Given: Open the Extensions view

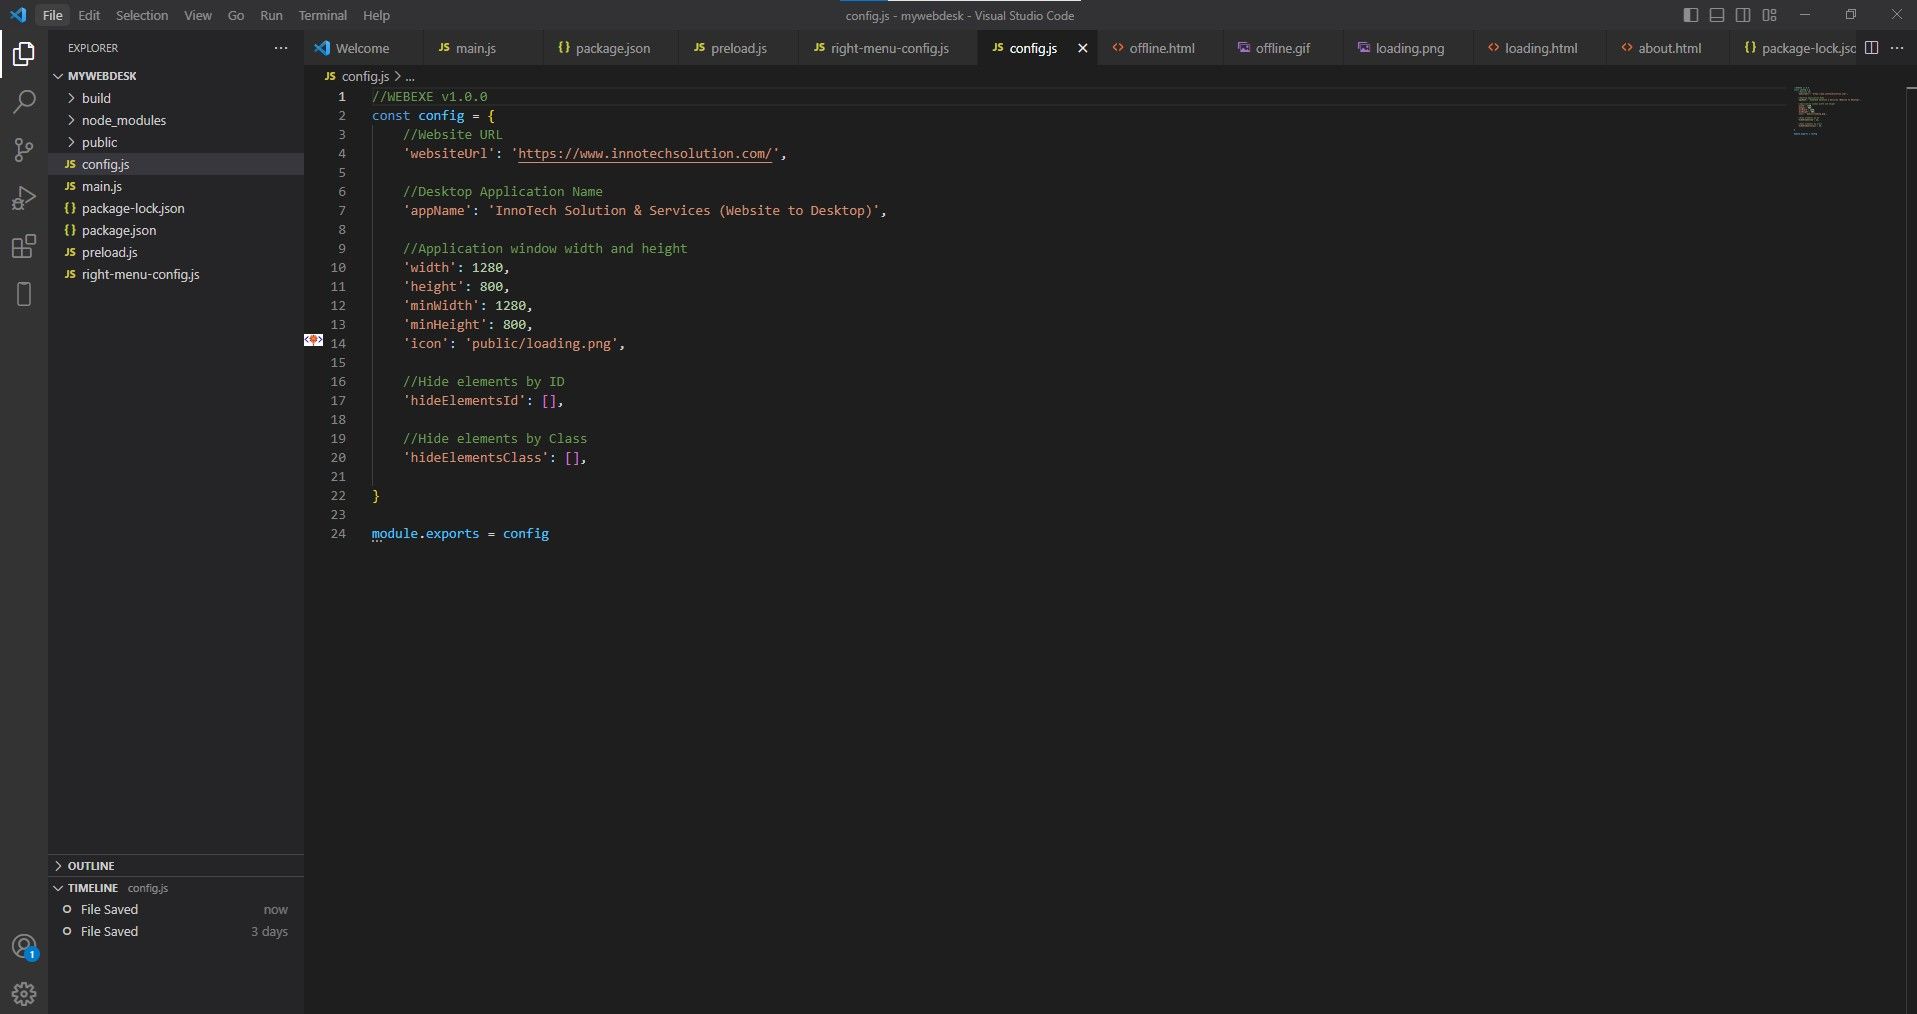Looking at the screenshot, I should 24,246.
